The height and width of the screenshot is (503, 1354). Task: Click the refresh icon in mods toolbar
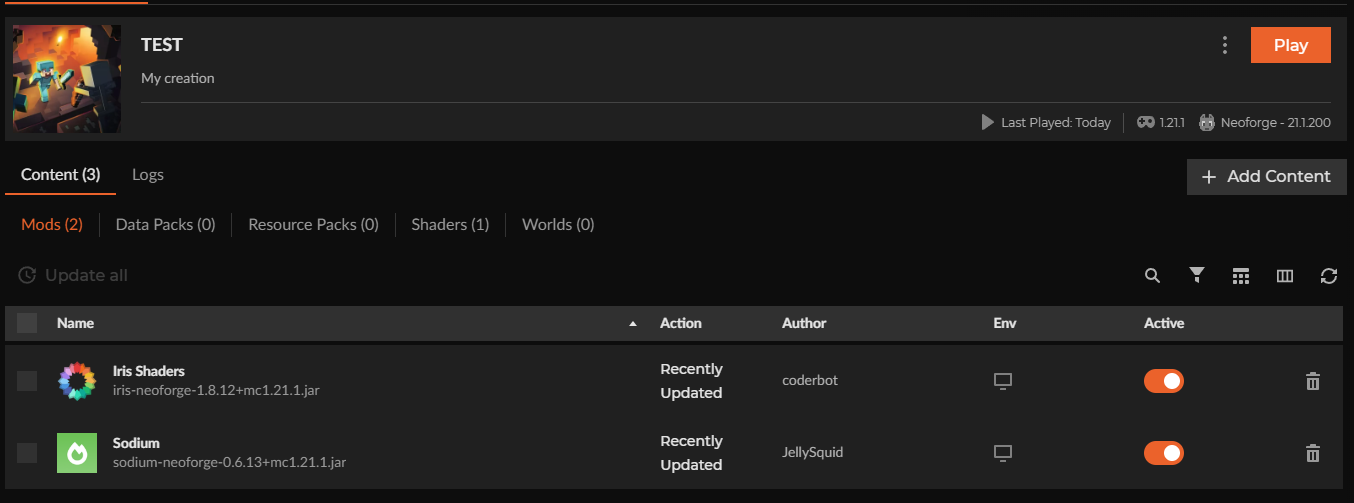pyautogui.click(x=1329, y=276)
